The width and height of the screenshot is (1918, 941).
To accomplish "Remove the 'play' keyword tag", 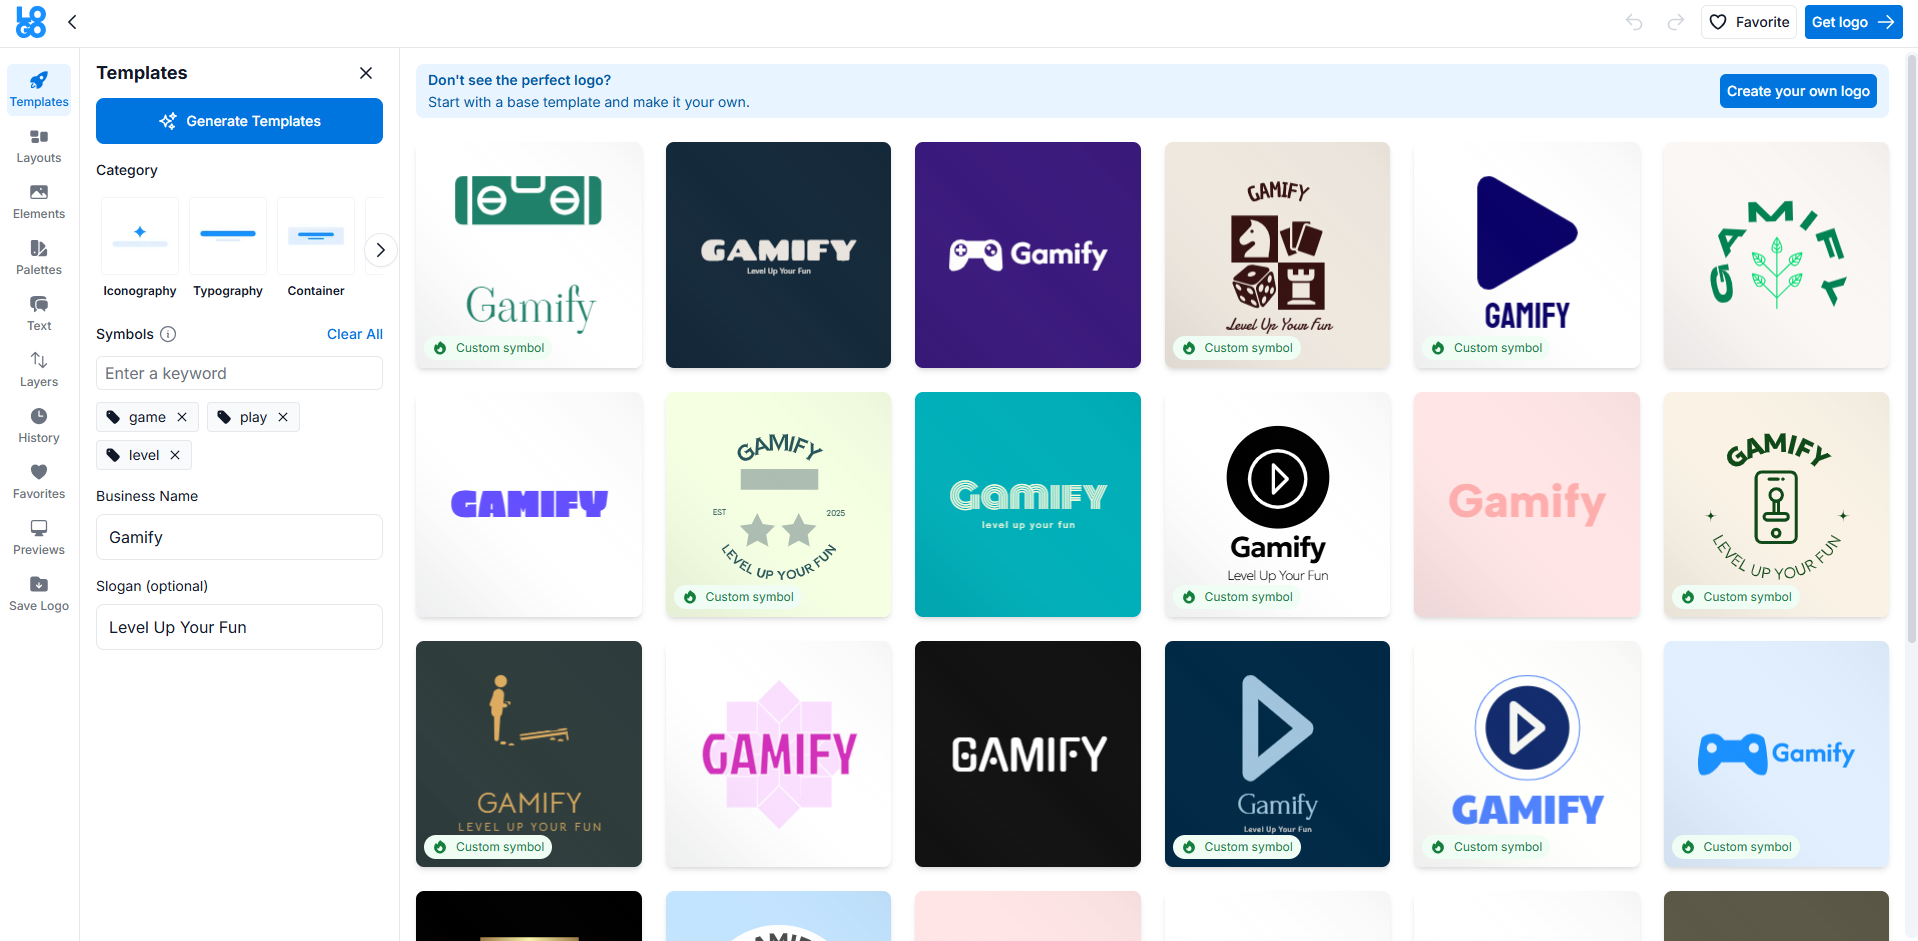I will coord(283,417).
